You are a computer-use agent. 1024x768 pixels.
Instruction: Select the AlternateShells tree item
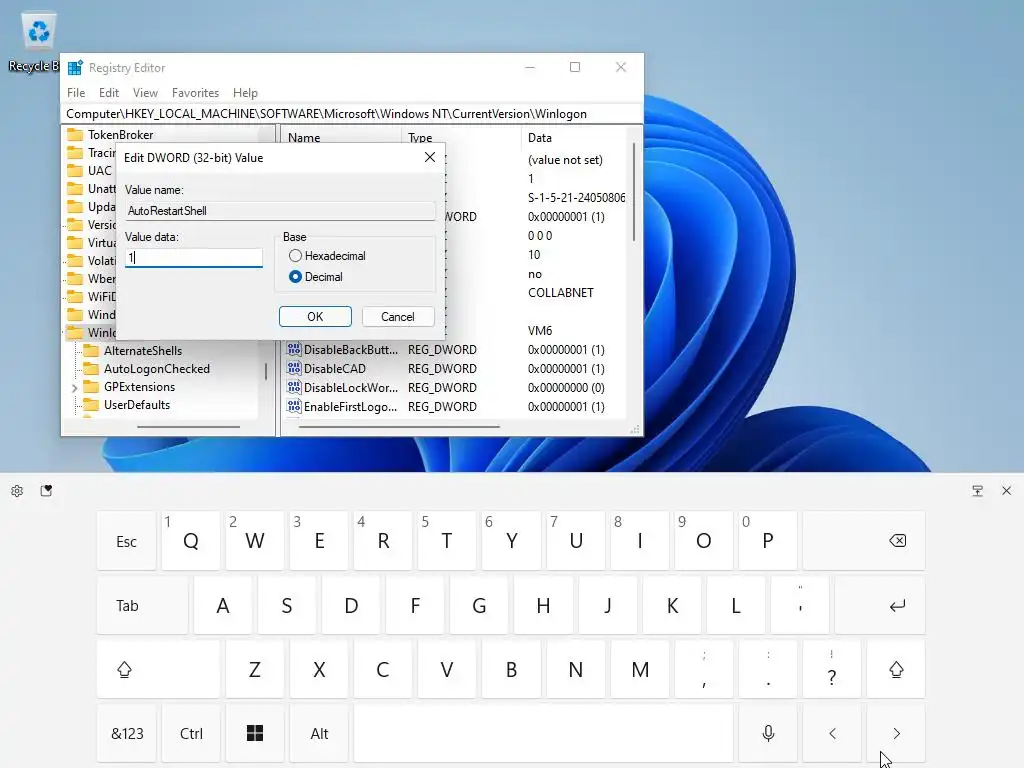coord(143,351)
